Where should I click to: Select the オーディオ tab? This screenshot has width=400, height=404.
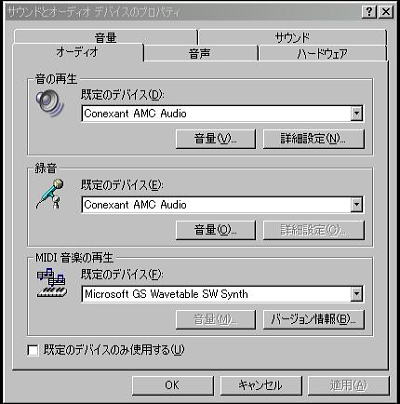pos(77,52)
